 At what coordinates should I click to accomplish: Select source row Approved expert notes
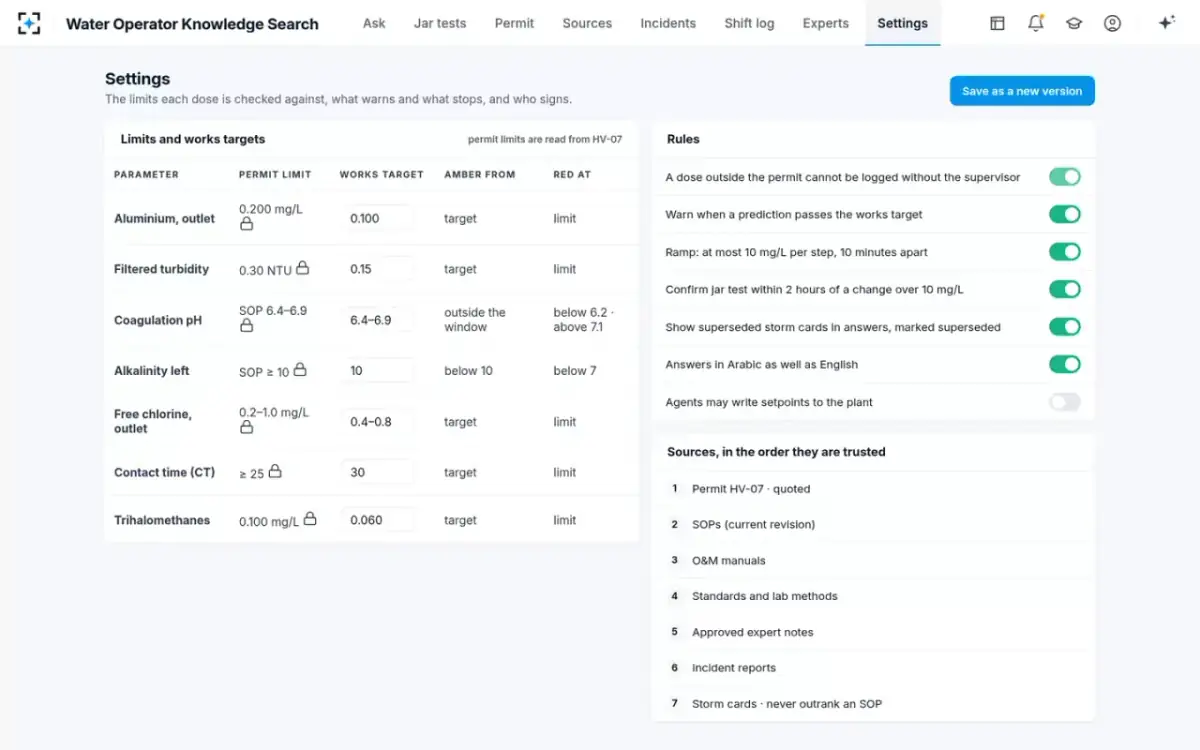(873, 632)
